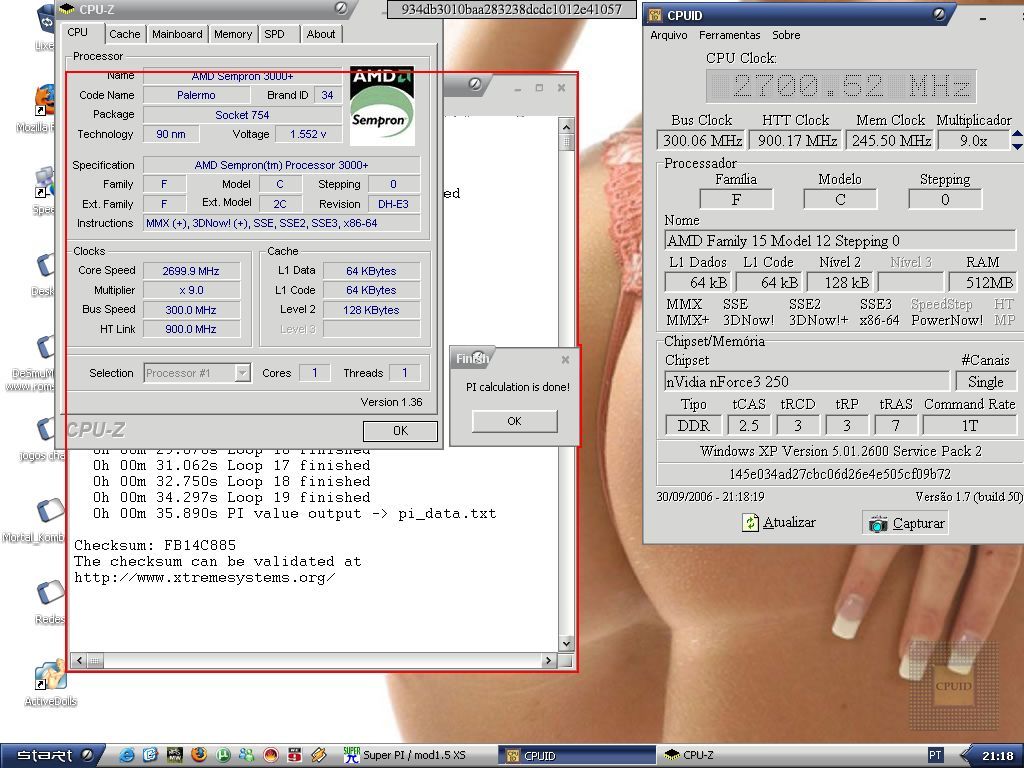
Task: Click the CPU Clock 2700.52 MHz display
Action: click(x=841, y=86)
